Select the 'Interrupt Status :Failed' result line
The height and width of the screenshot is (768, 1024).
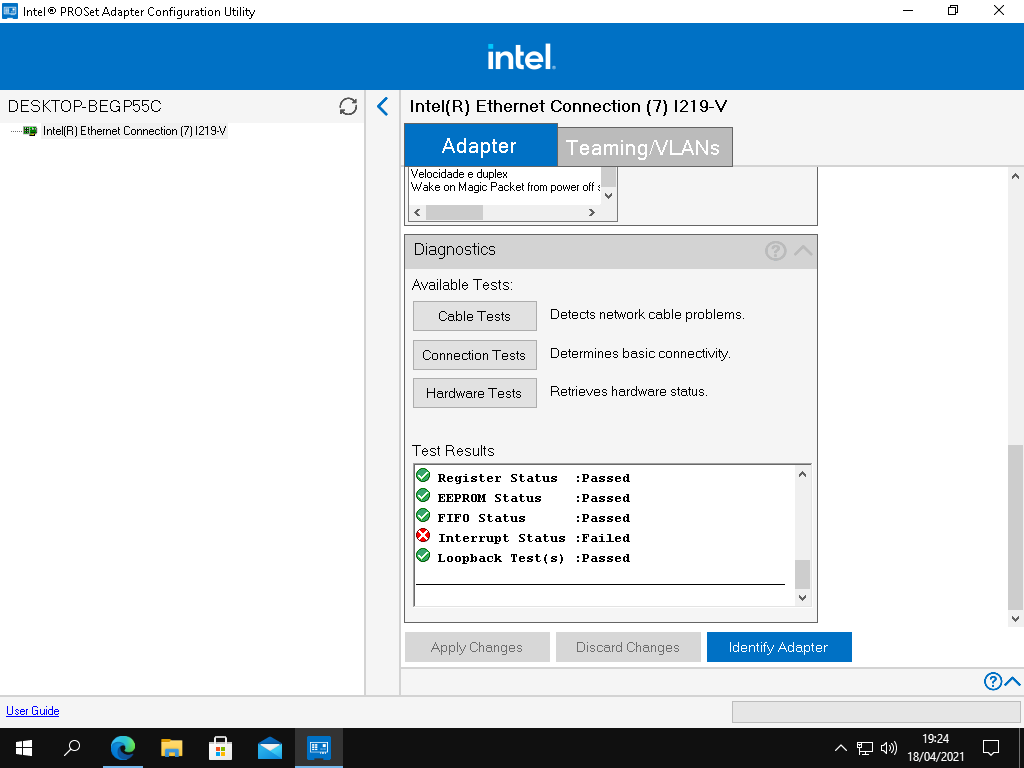point(534,538)
